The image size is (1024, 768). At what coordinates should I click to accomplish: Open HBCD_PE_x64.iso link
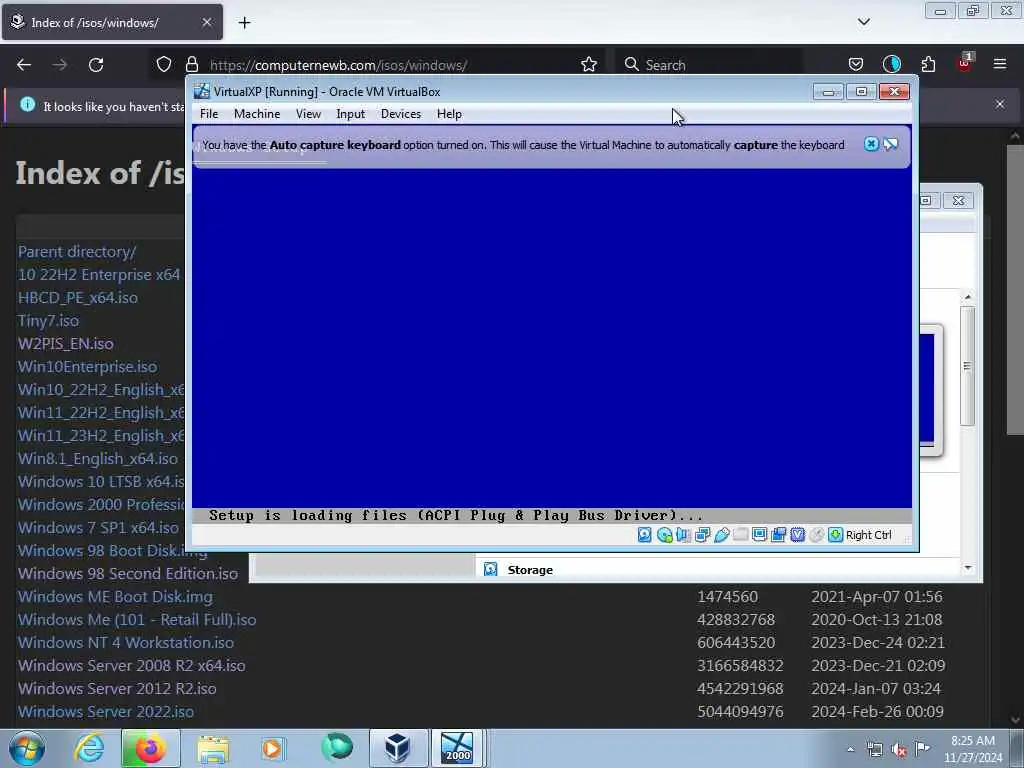[78, 298]
